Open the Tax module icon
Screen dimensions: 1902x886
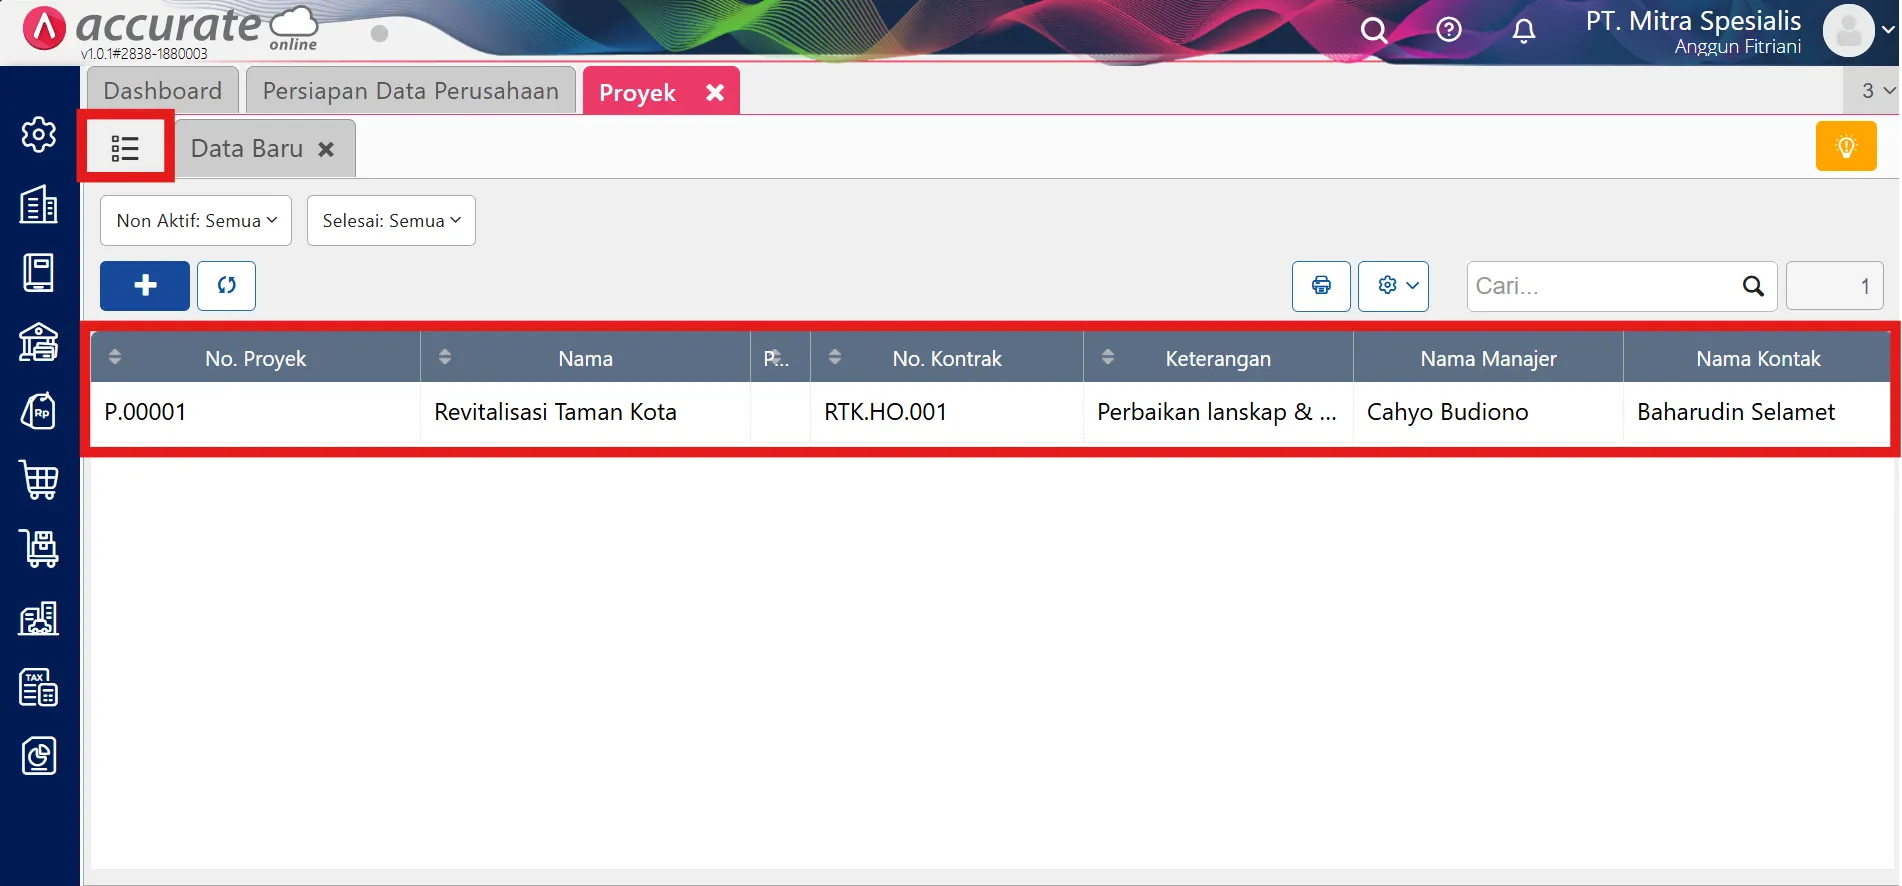click(x=39, y=688)
